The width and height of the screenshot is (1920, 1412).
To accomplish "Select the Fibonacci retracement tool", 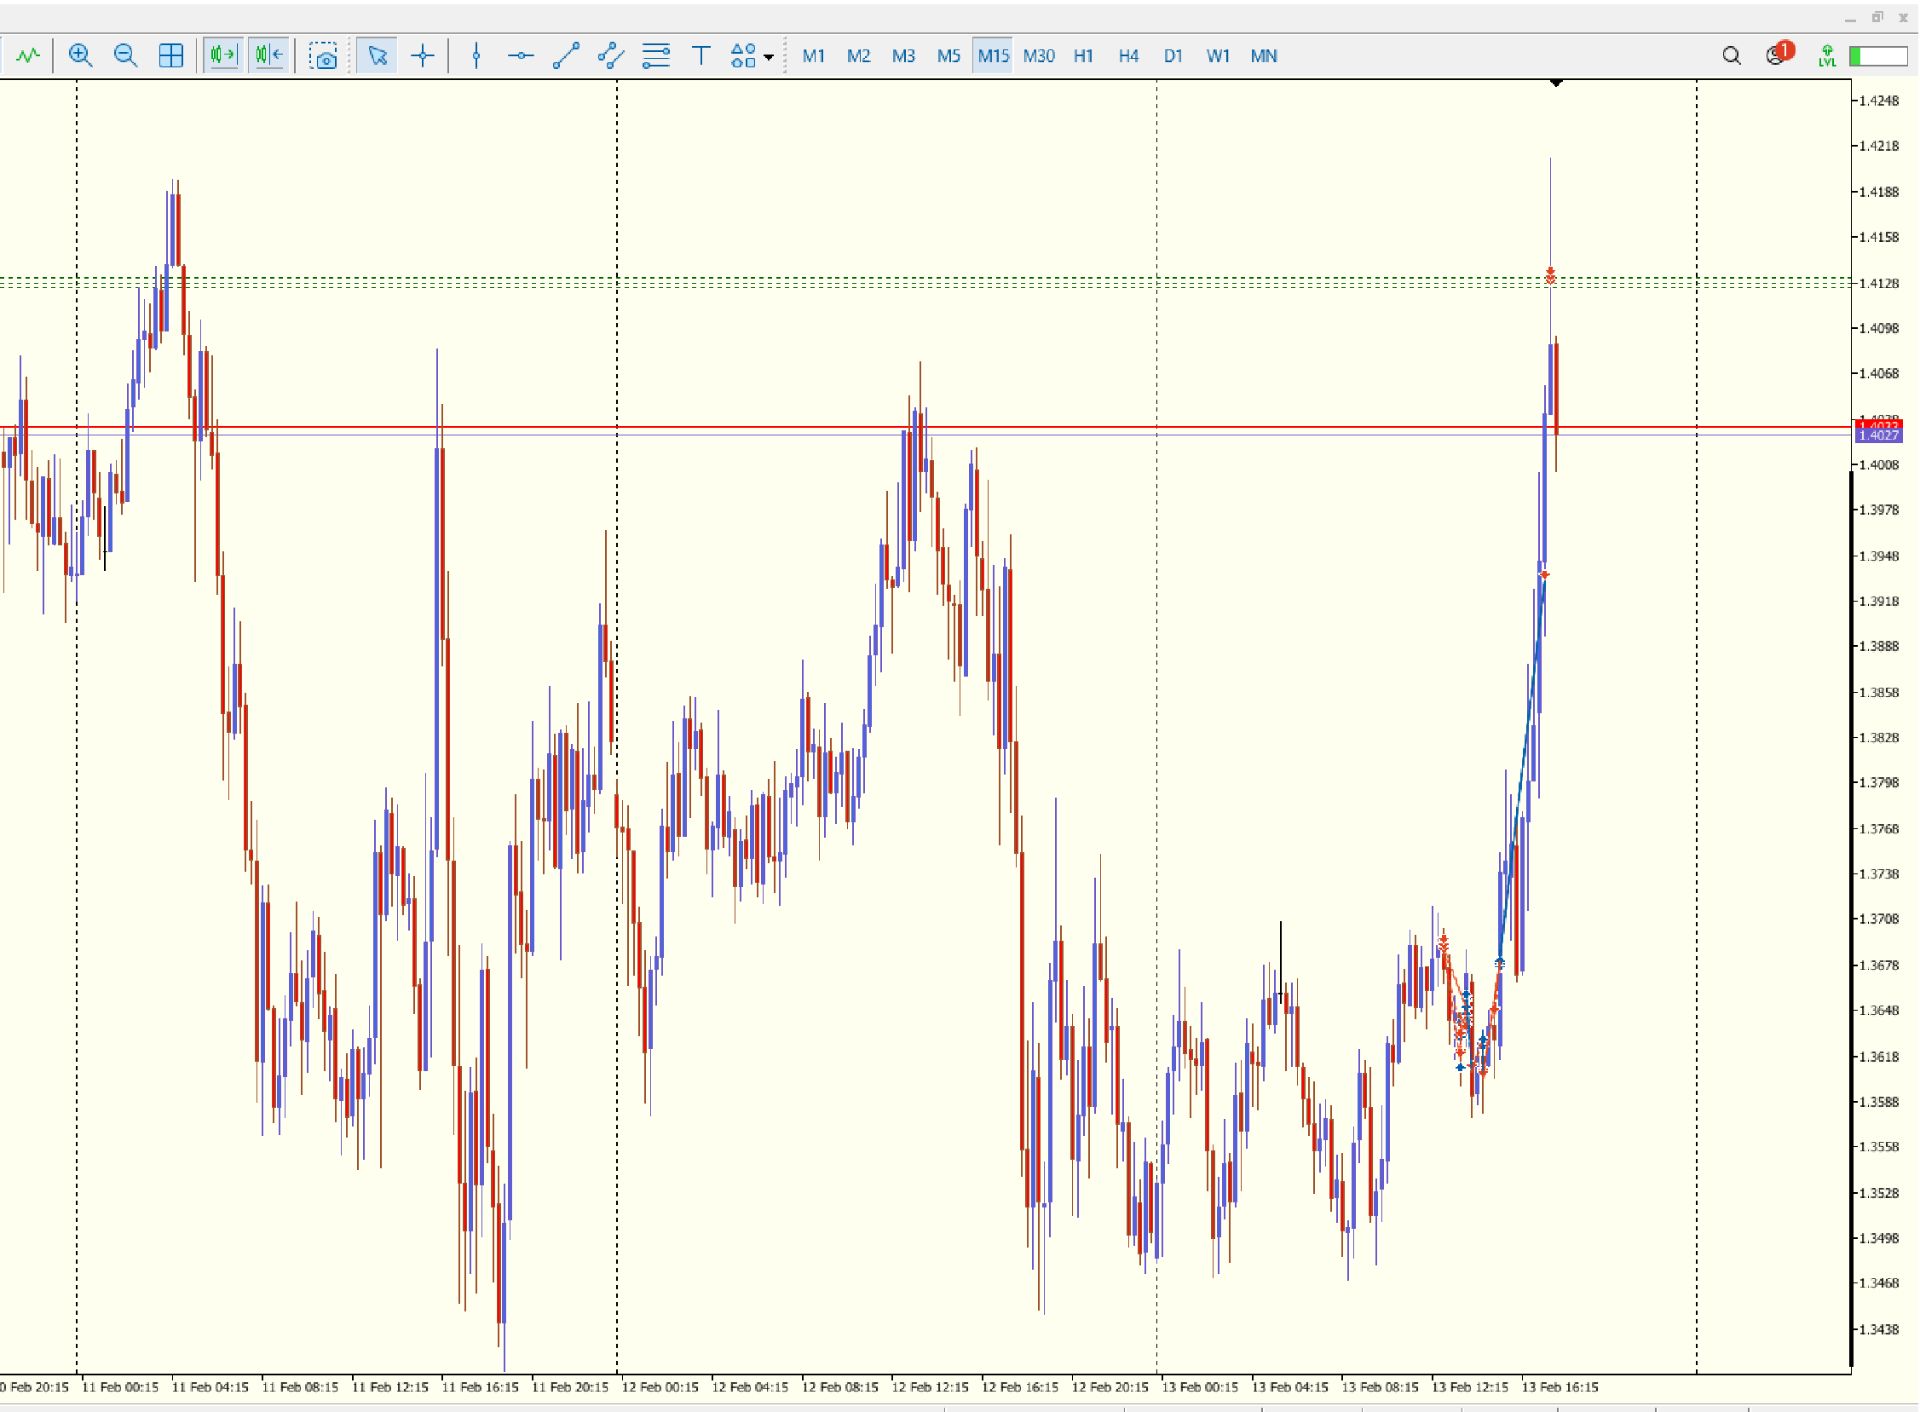I will coord(656,56).
